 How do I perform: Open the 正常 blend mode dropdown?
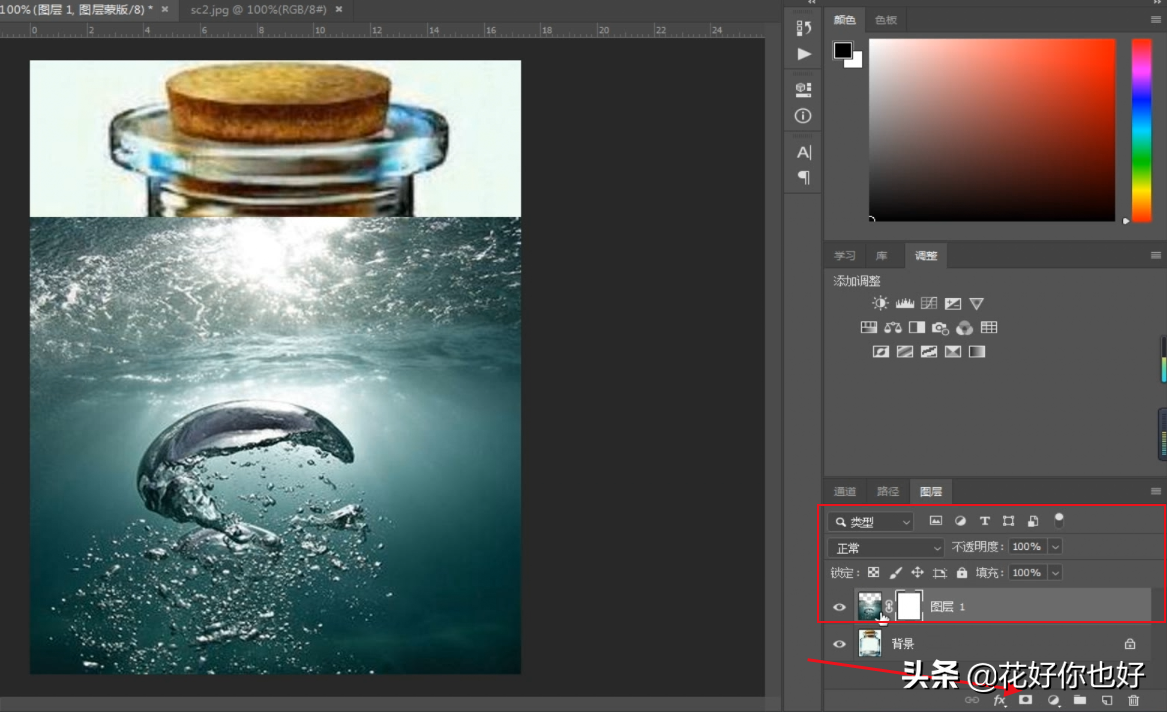(x=886, y=547)
